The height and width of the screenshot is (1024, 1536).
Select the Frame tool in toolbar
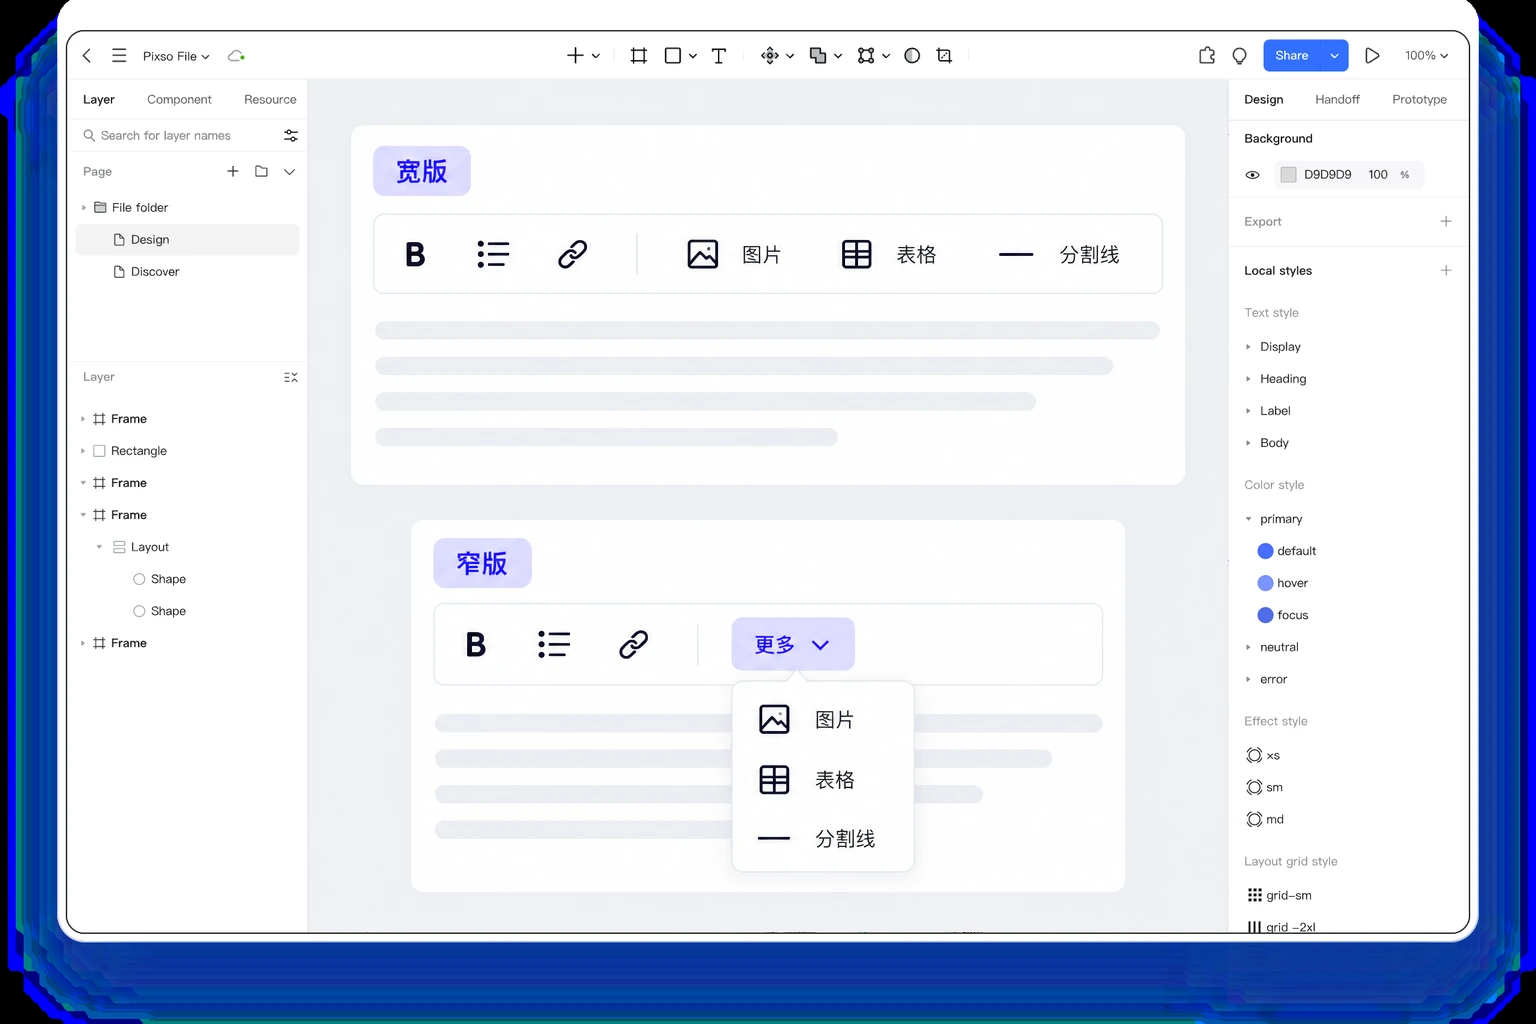click(x=639, y=56)
